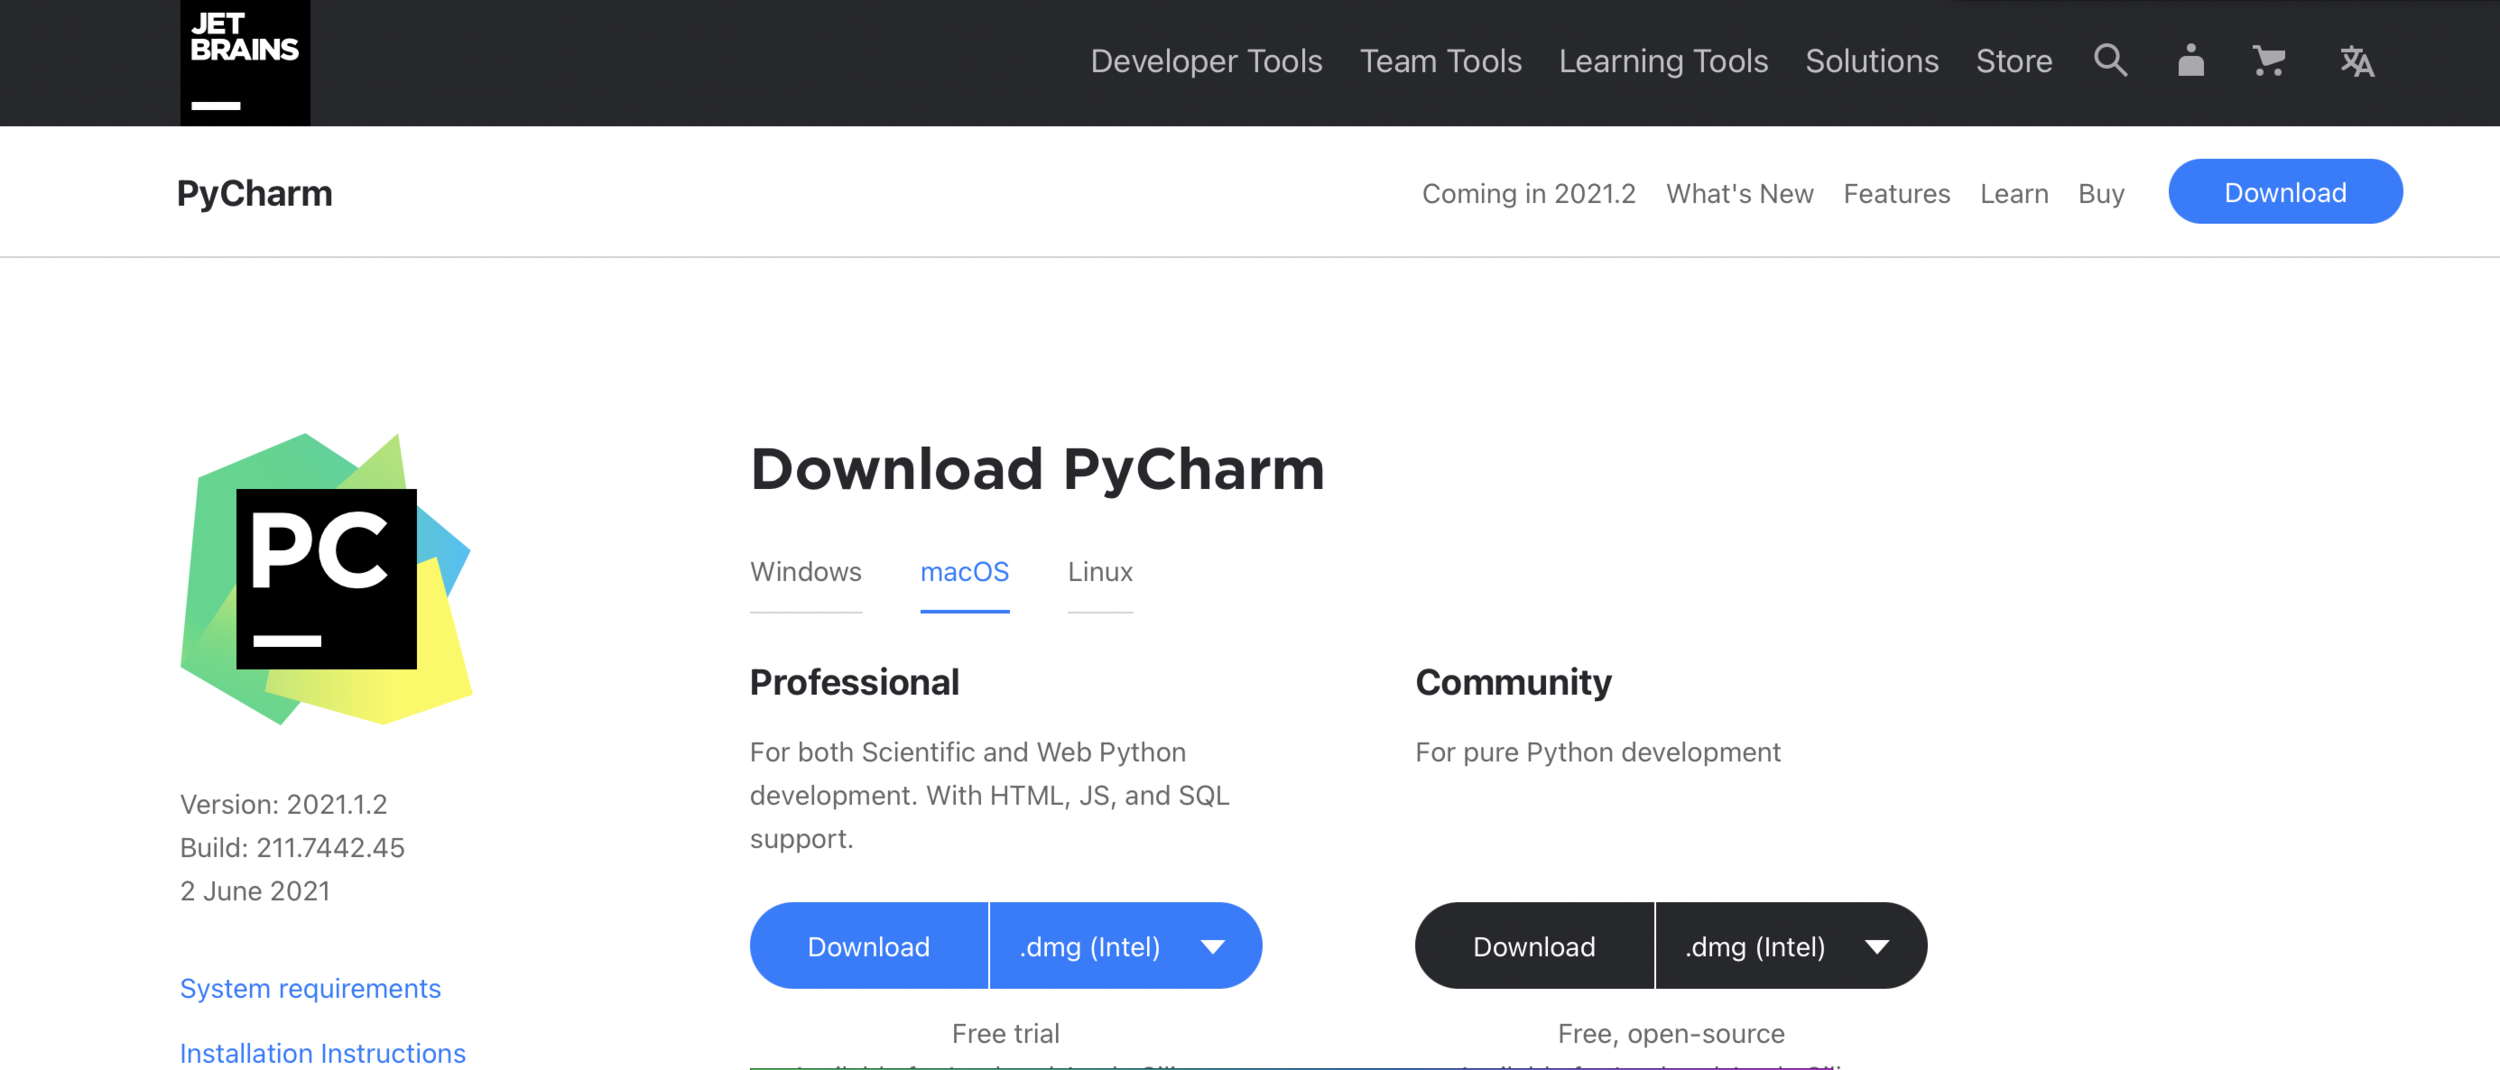Viewport: 2500px width, 1070px height.
Task: Open the site search magnifier icon
Action: [x=2110, y=61]
